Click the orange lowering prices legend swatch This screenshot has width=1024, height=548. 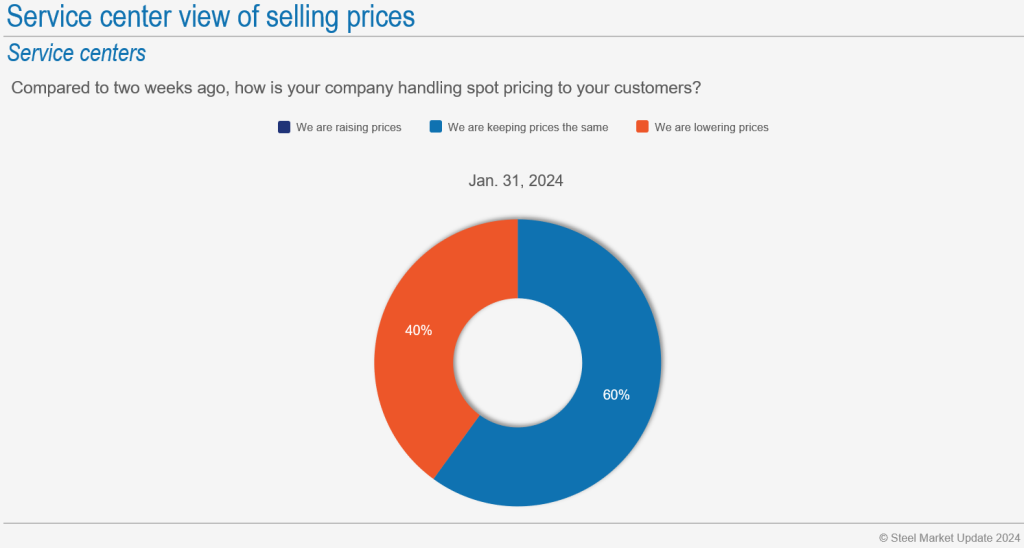pos(643,128)
